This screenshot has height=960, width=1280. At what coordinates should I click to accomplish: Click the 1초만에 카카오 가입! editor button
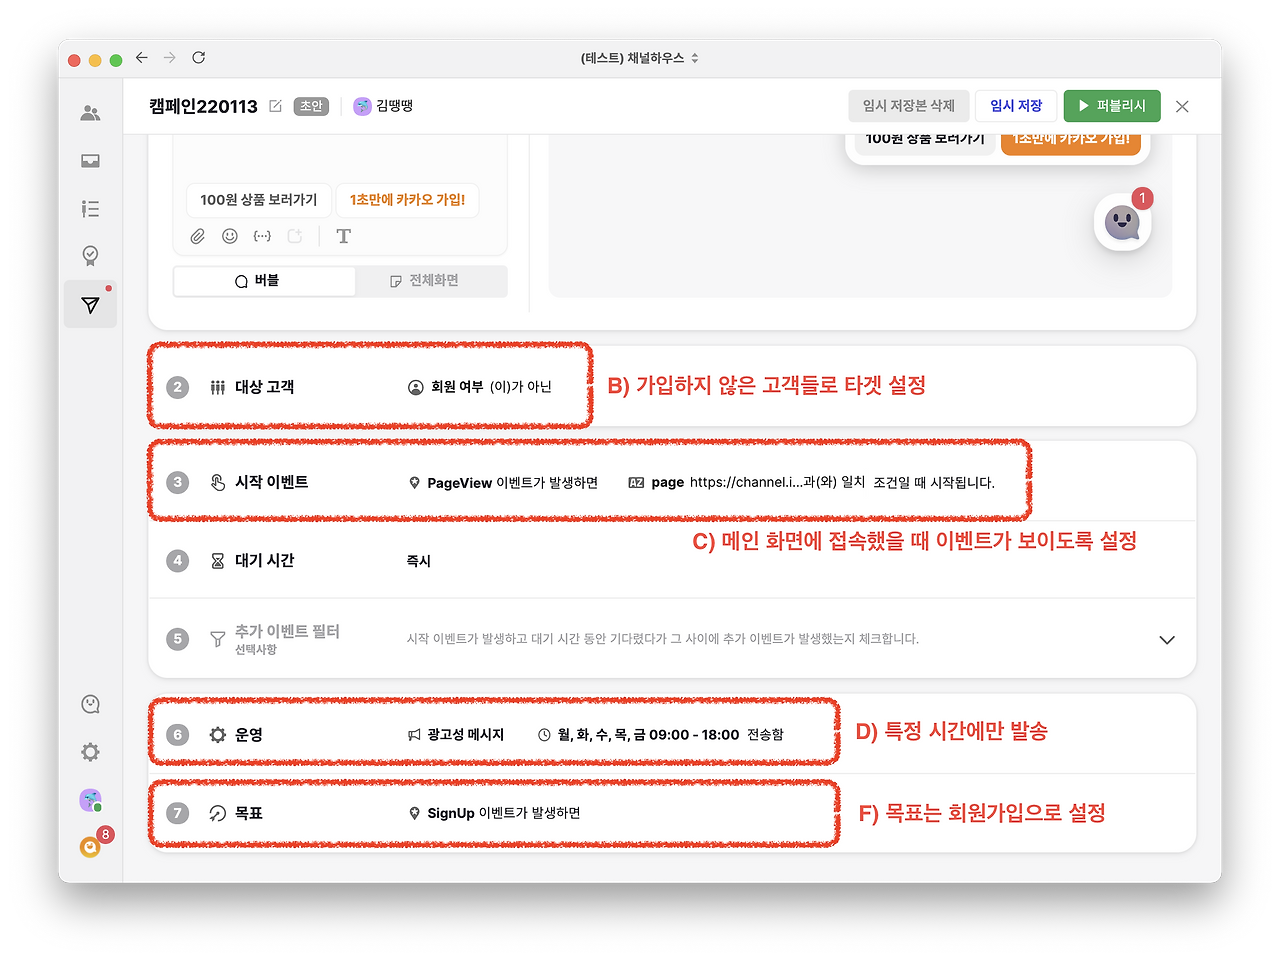tap(407, 200)
